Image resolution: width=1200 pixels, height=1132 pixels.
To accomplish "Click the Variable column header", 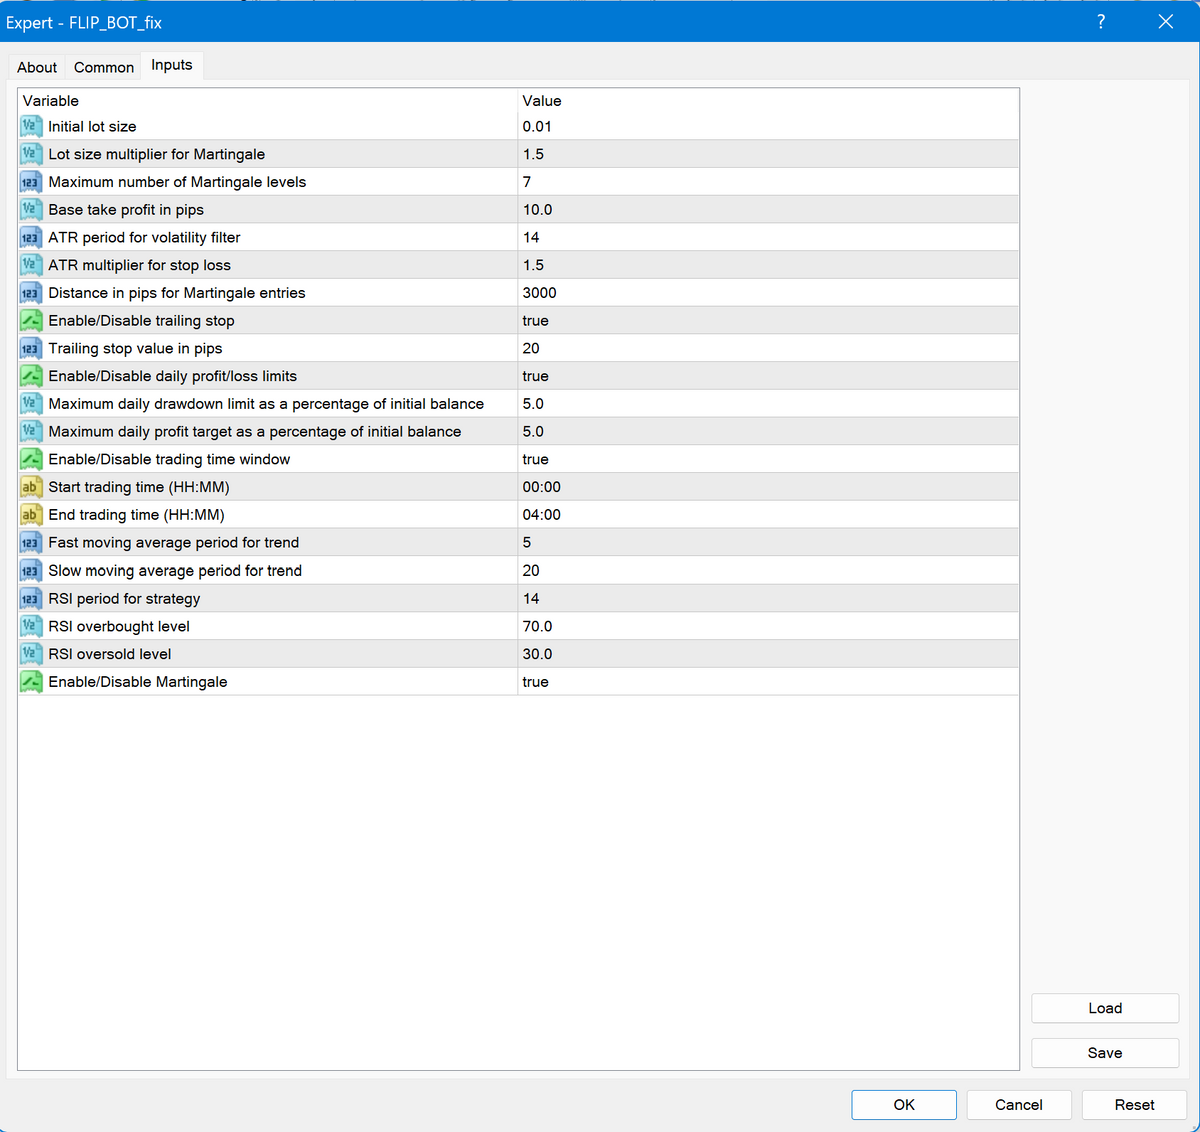I will point(51,101).
